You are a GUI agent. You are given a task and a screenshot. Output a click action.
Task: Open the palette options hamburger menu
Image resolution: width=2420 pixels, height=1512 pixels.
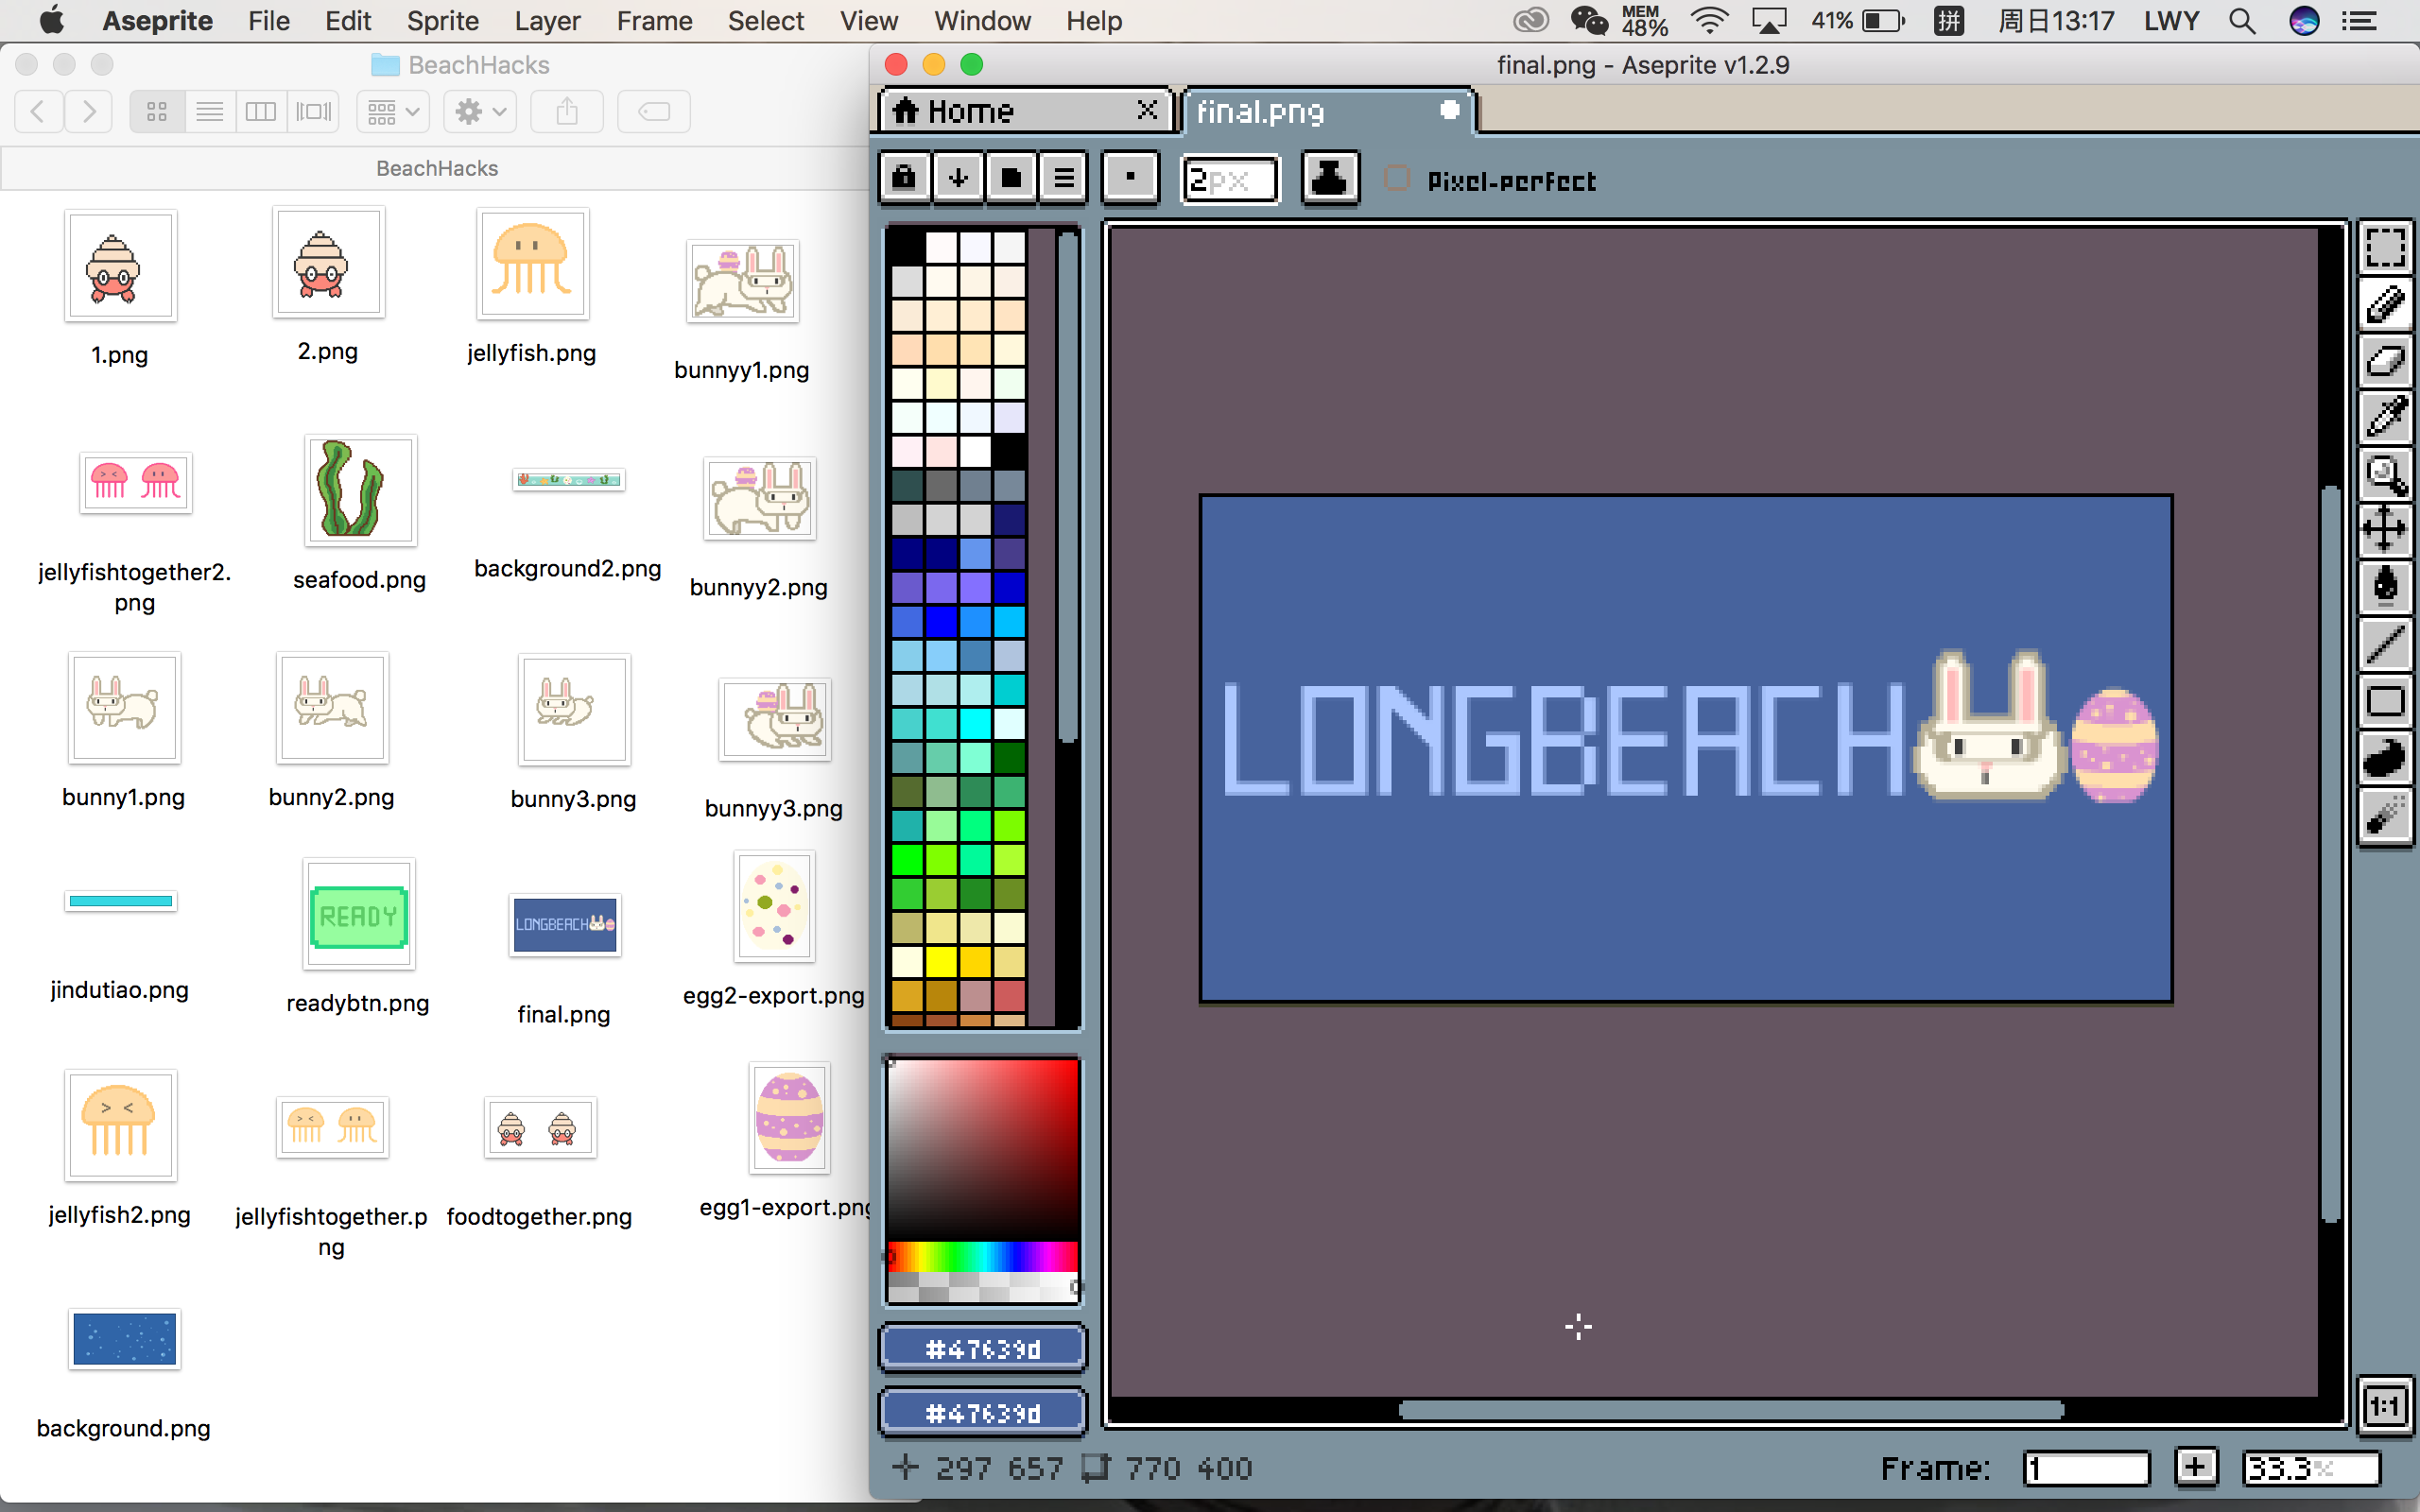point(1064,178)
